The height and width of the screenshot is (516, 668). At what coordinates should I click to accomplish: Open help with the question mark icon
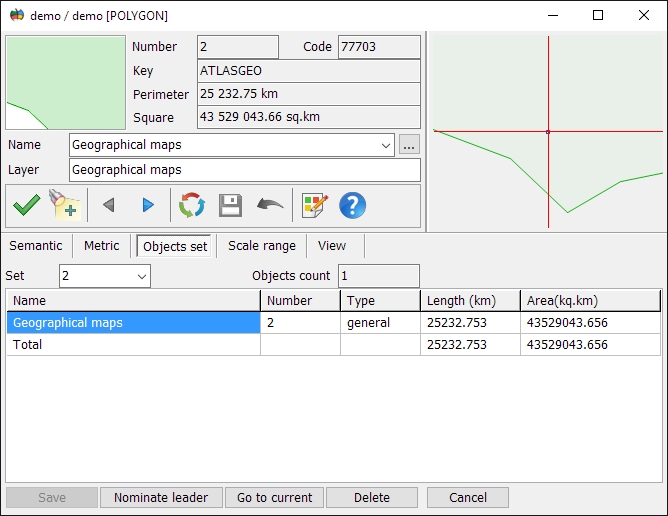point(352,205)
